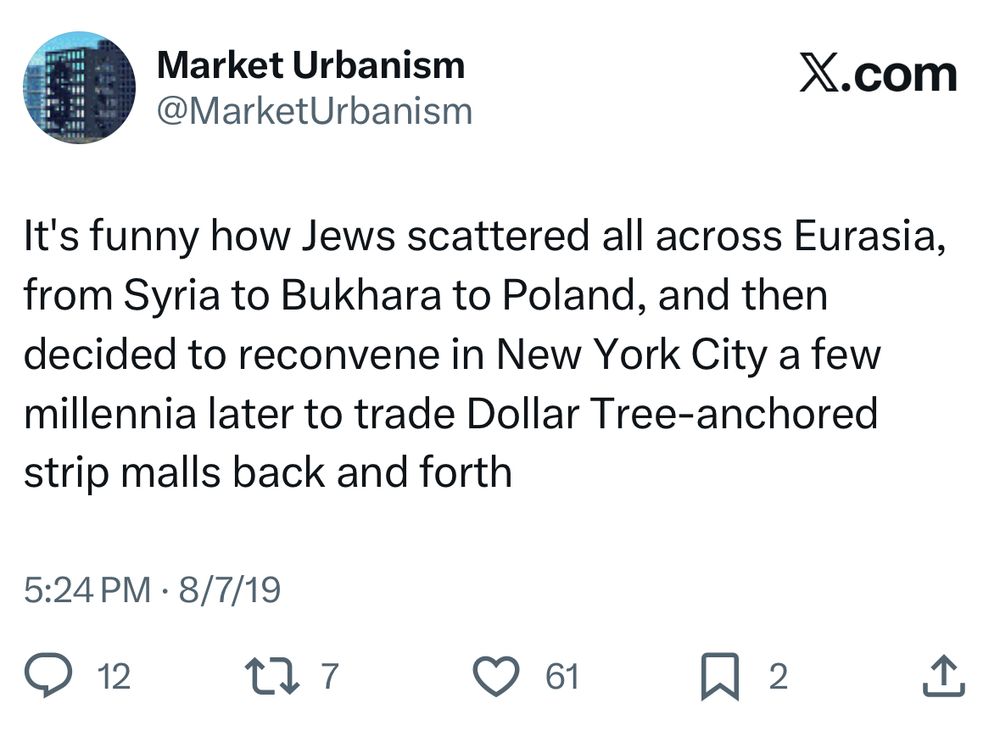Click the 8/7/19 date text
Viewport: 1000px width, 737px height.
(x=229, y=590)
